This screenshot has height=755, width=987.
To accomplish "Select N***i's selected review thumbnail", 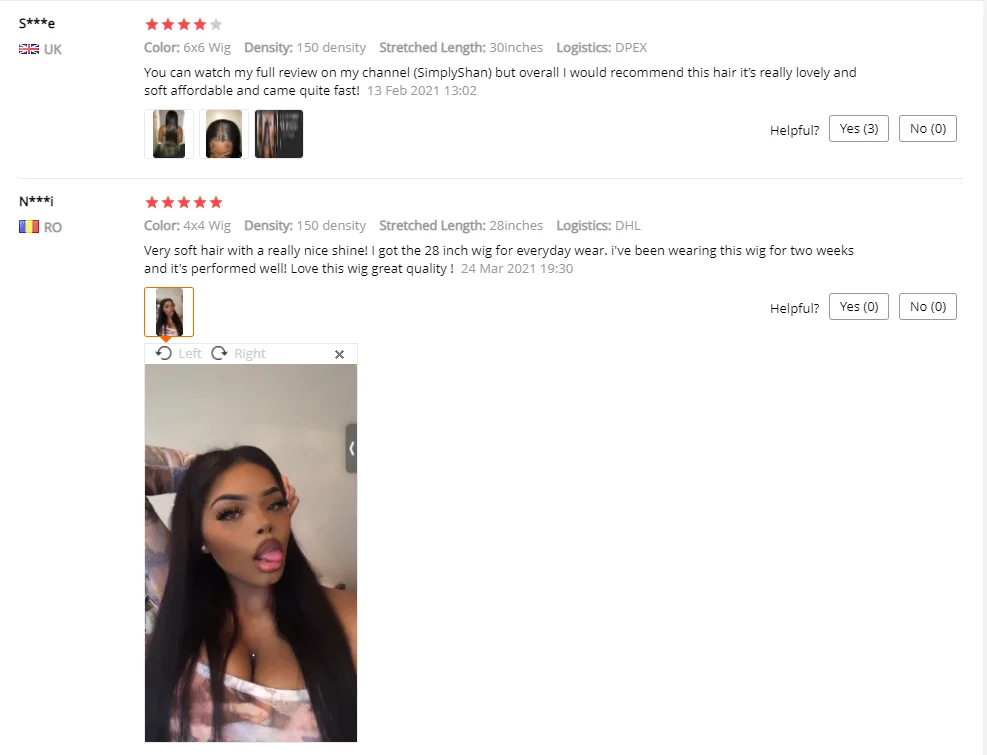I will (169, 312).
